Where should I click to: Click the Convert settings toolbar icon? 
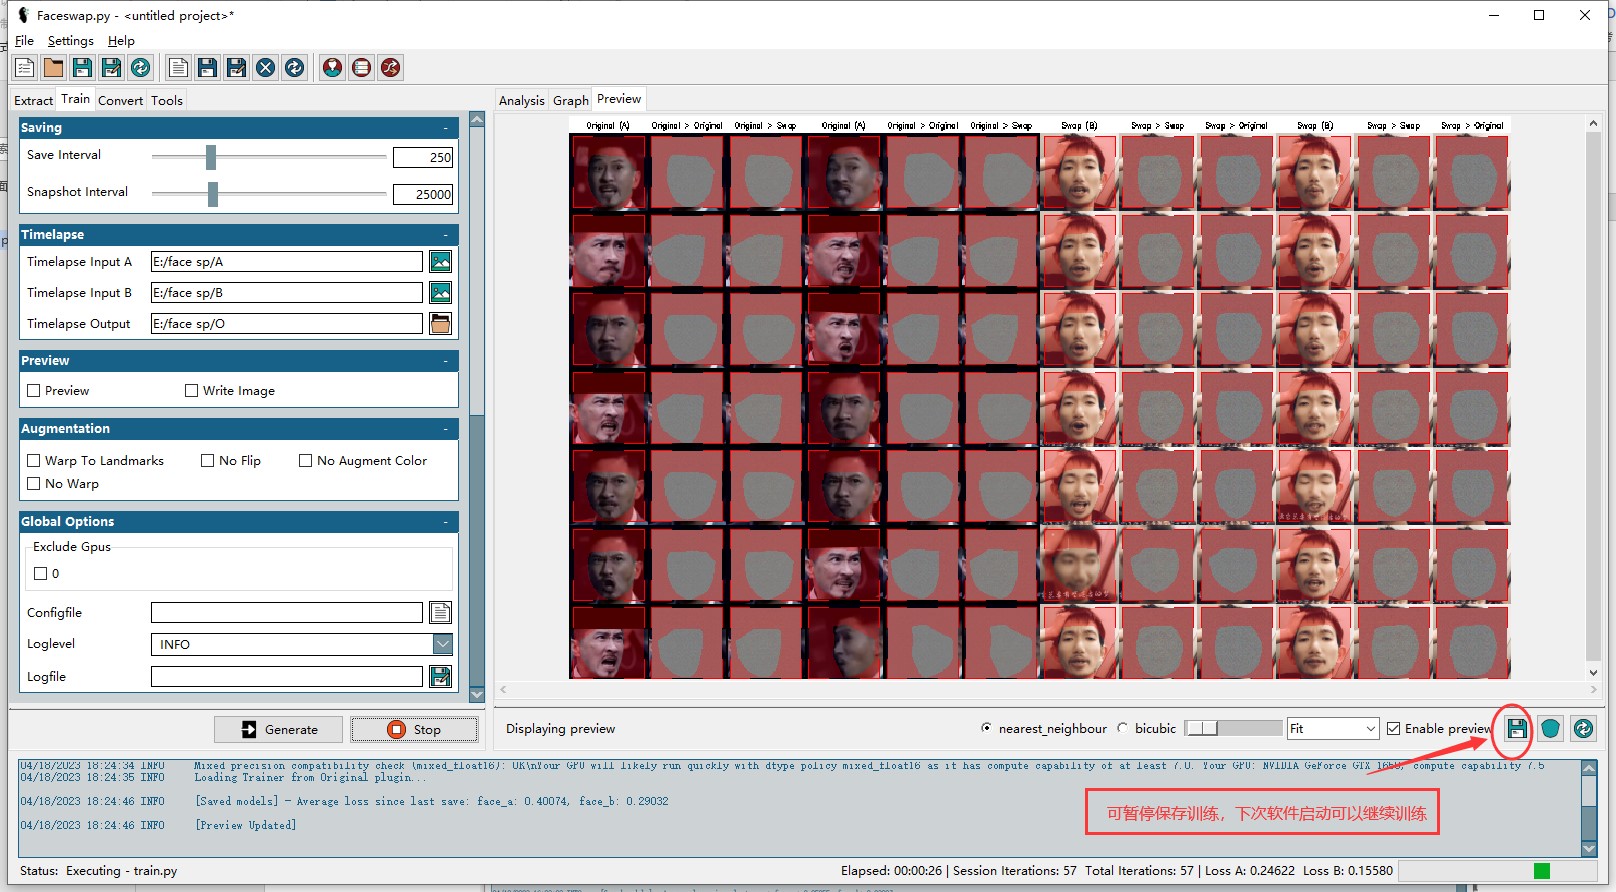coord(390,68)
